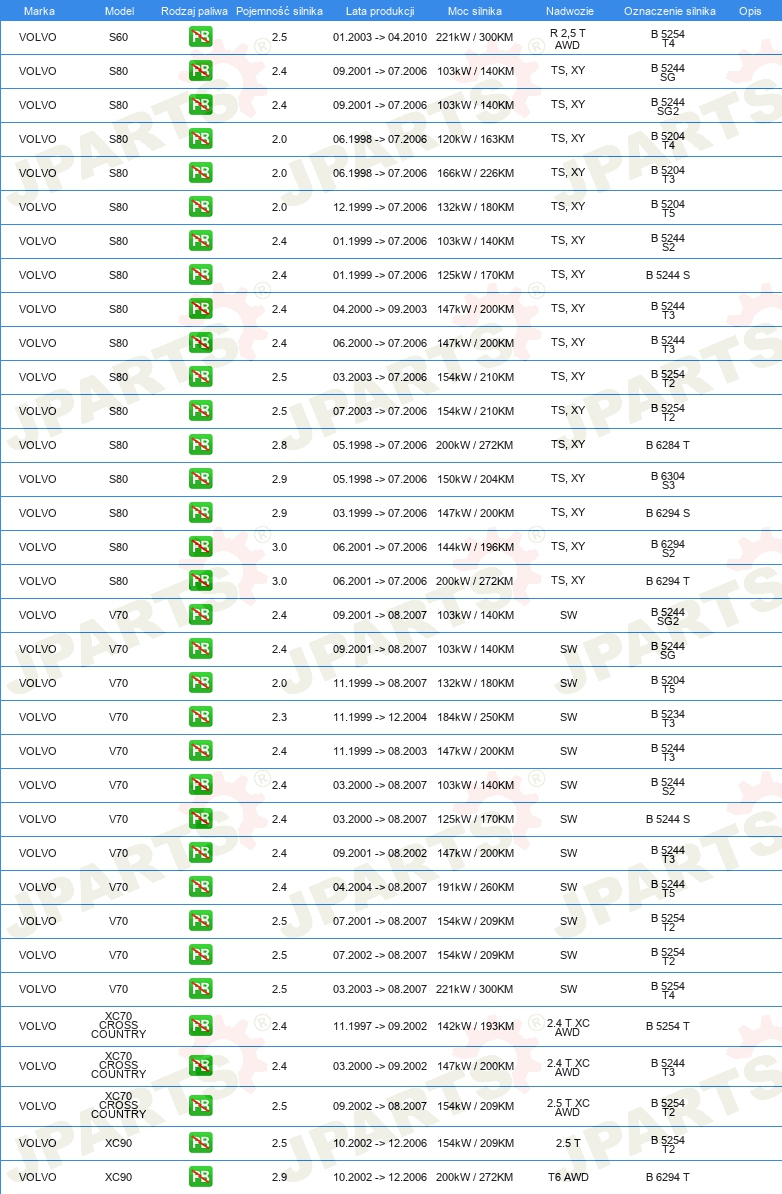Click fuel icon for XC90 T6 AWD row
Image resolution: width=782 pixels, height=1194 pixels.
201,1177
